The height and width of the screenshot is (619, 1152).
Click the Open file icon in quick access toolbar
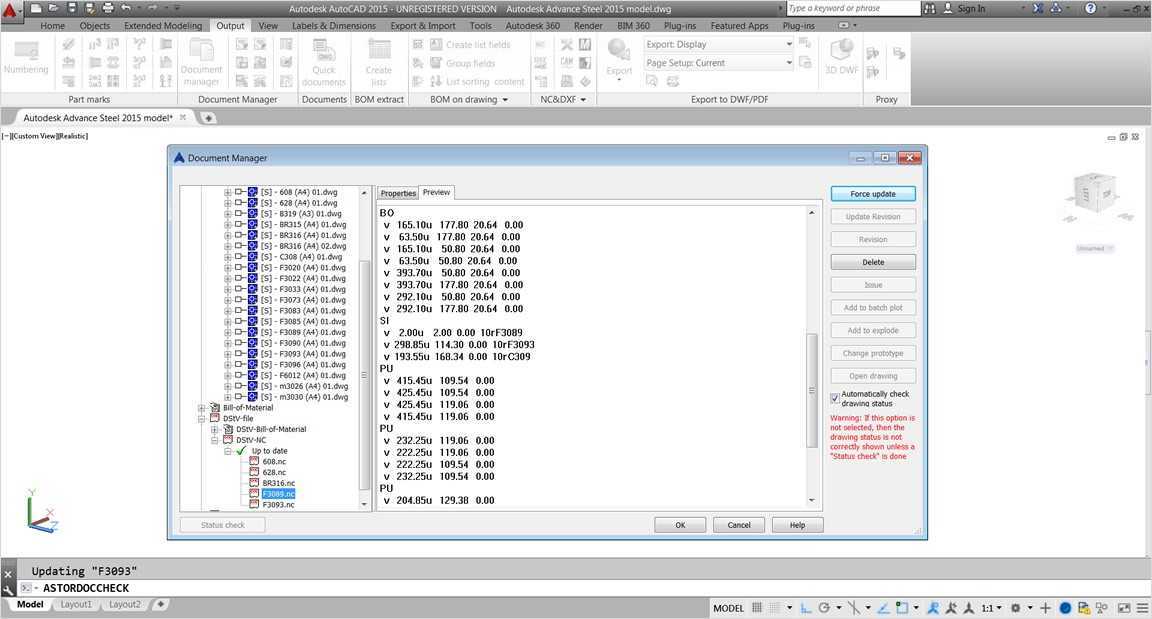tap(54, 8)
